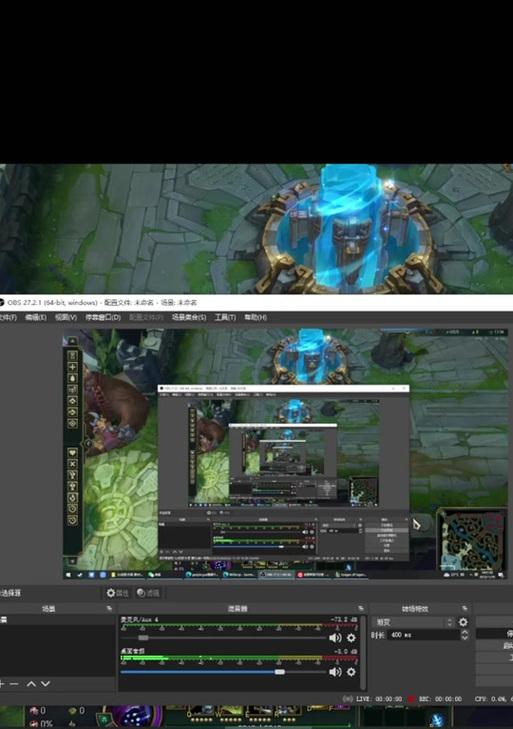513x729 pixels.
Task: Open the 编辑(E) menu
Action: (x=36, y=317)
